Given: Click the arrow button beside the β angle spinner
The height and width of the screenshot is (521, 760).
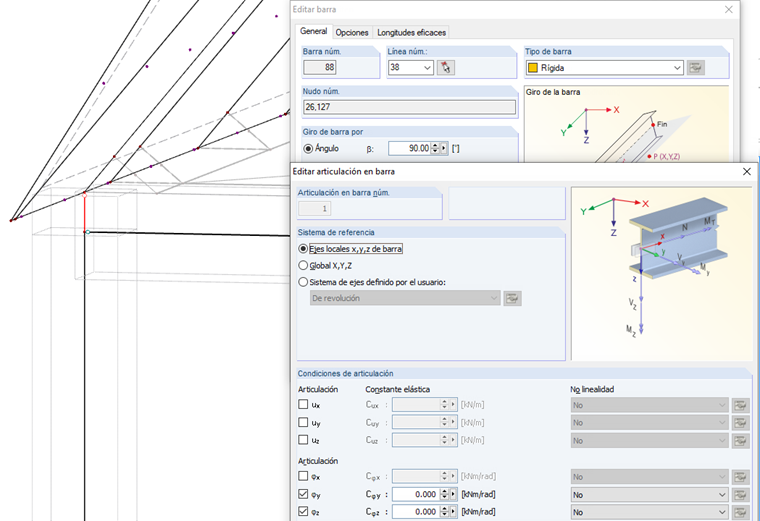Looking at the screenshot, I should click(x=443, y=148).
